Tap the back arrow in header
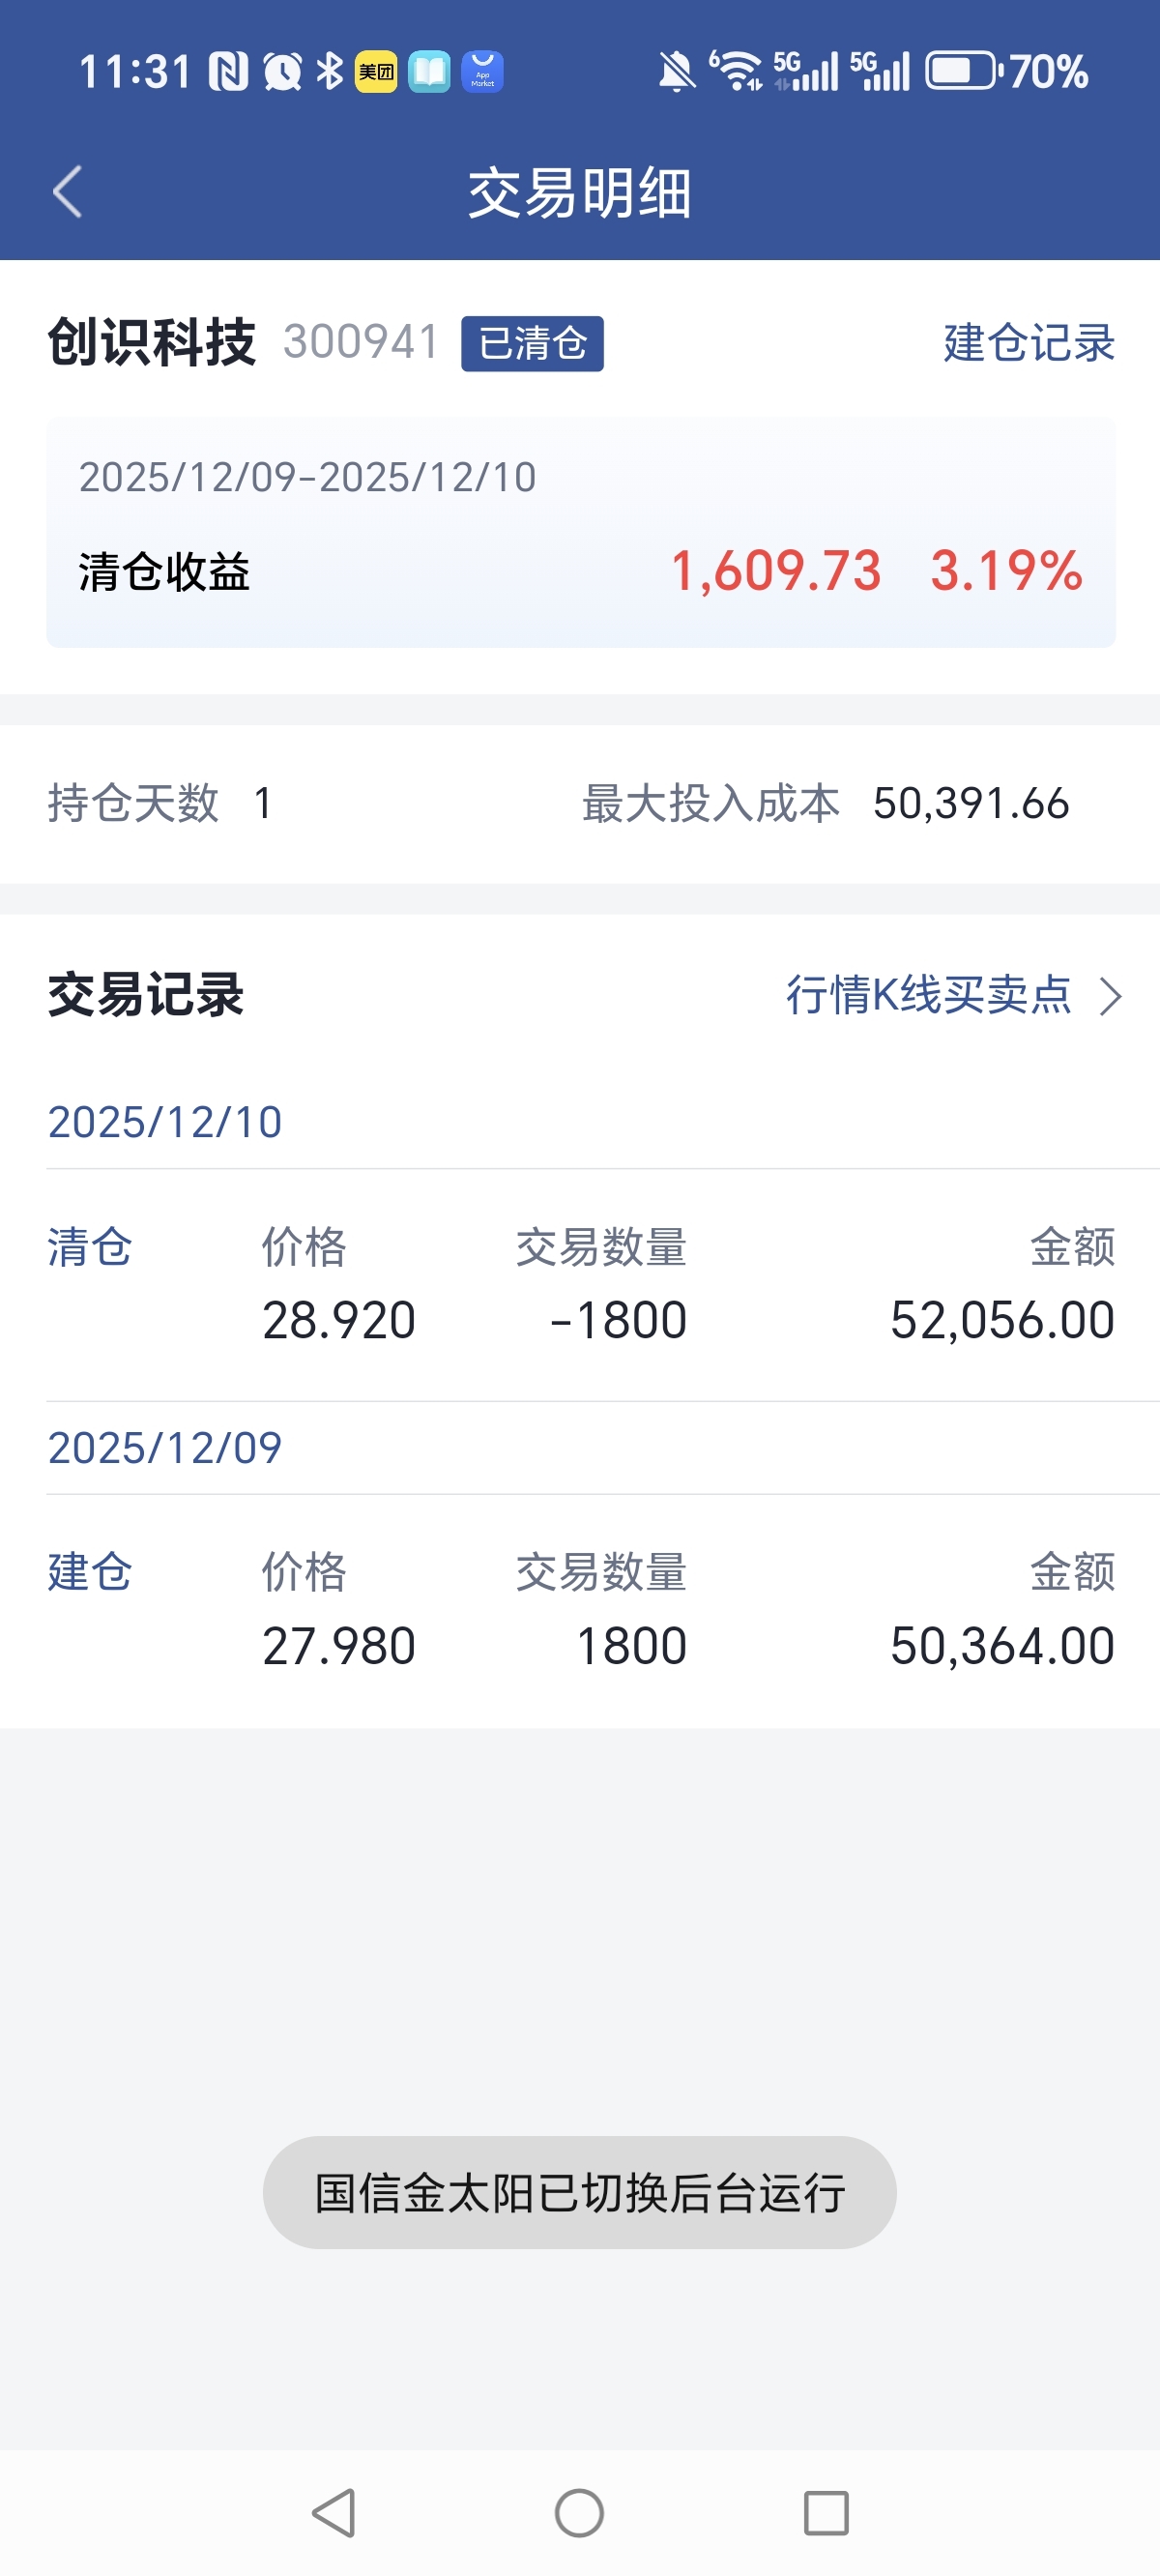This screenshot has height=2576, width=1160. [67, 191]
